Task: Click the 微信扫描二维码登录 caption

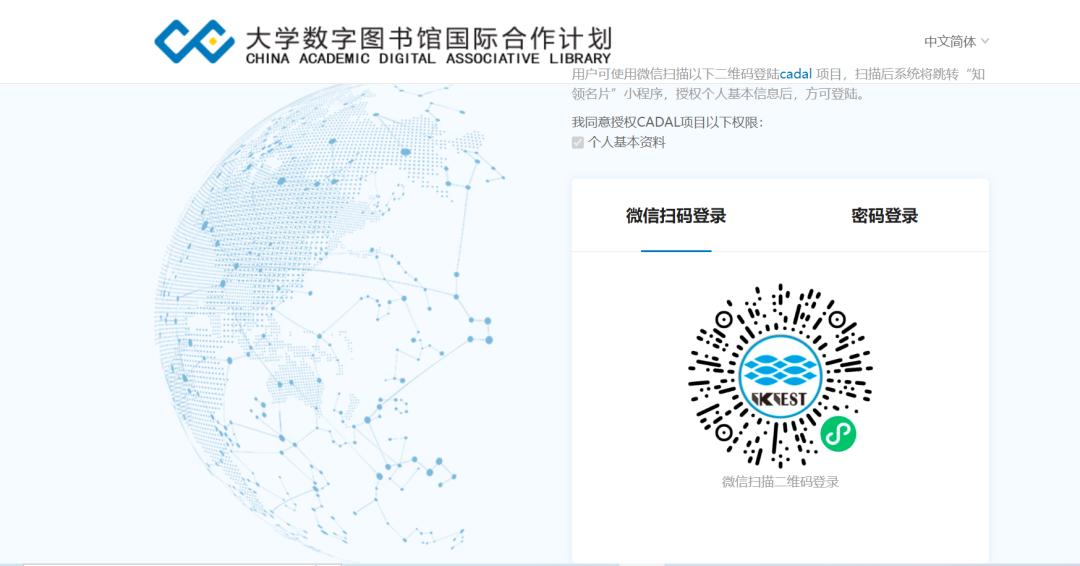Action: pos(780,482)
